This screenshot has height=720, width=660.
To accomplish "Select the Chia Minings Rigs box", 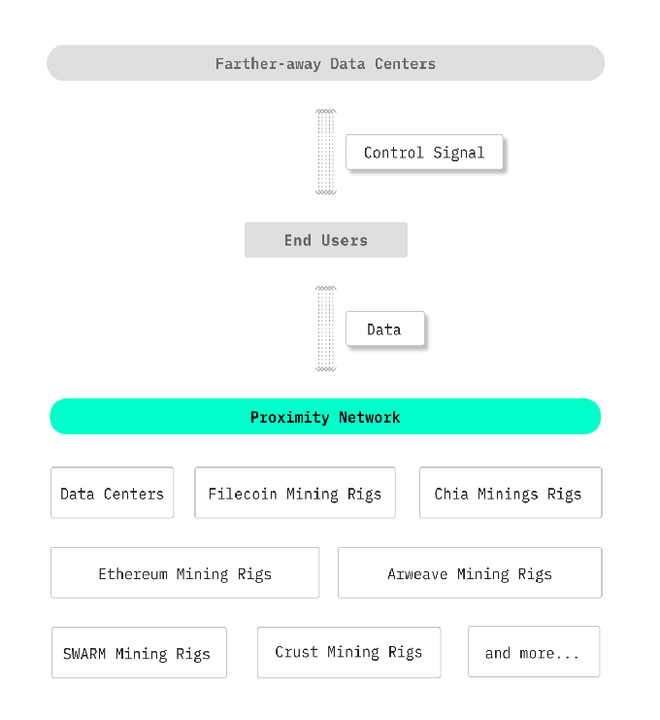I will [x=510, y=493].
